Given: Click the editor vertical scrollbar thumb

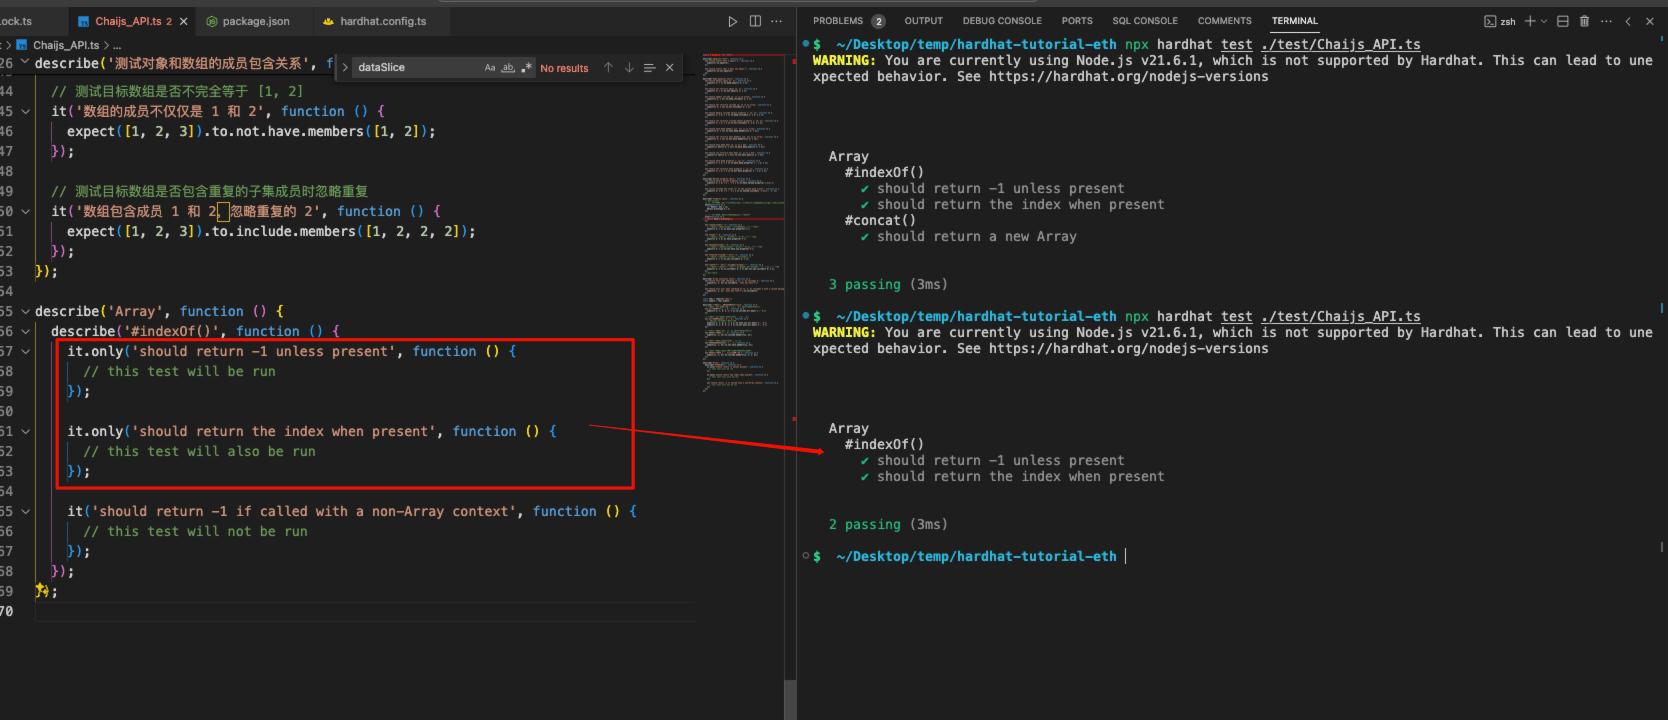Looking at the screenshot, I should pyautogui.click(x=790, y=699).
